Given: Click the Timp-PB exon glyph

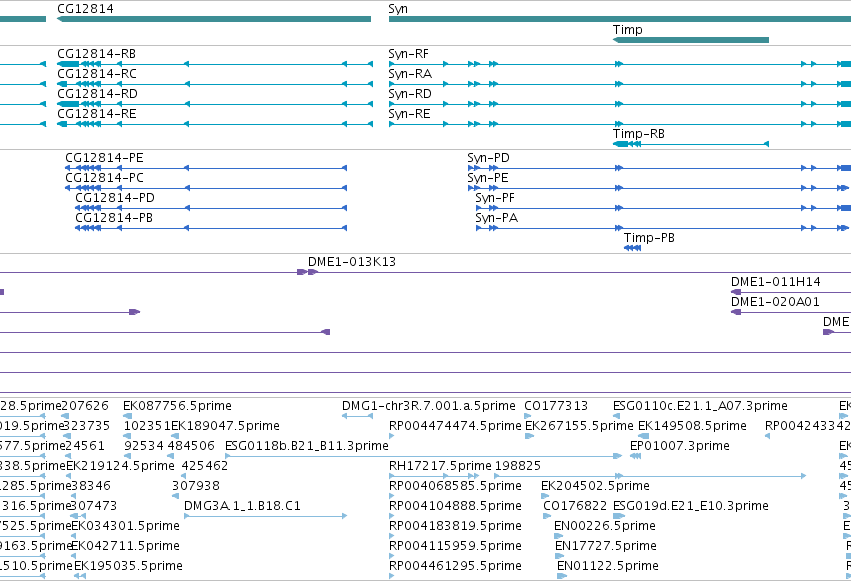Looking at the screenshot, I should tap(632, 248).
